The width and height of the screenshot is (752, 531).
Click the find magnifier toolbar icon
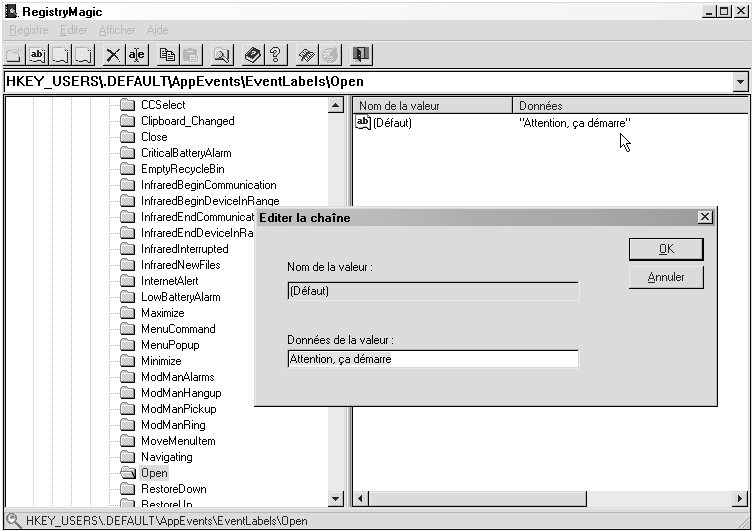tap(222, 55)
